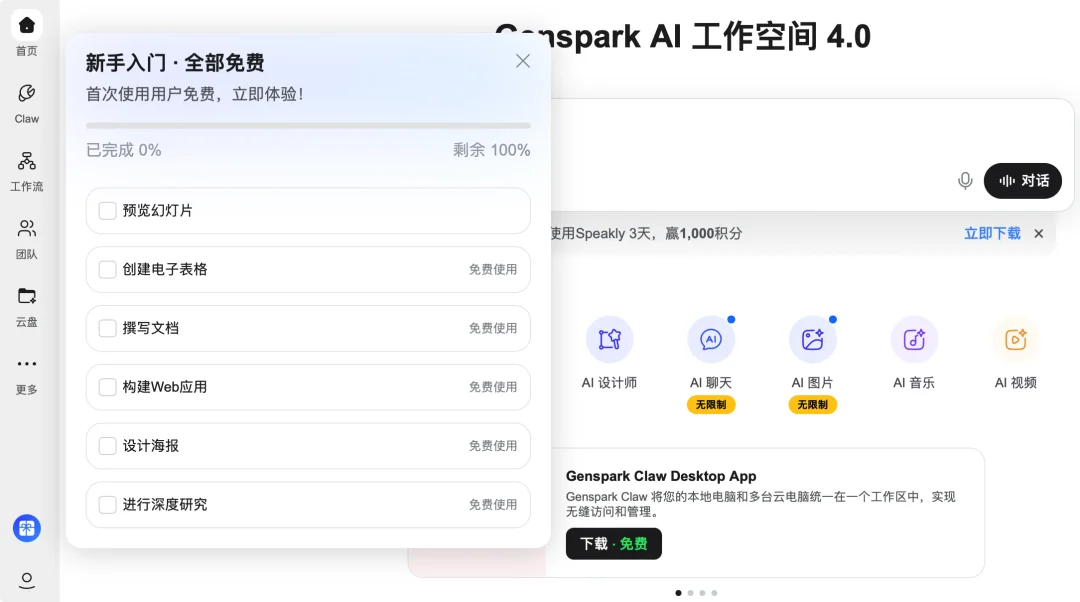Check the 创建电子表格 checkbox

[107, 269]
